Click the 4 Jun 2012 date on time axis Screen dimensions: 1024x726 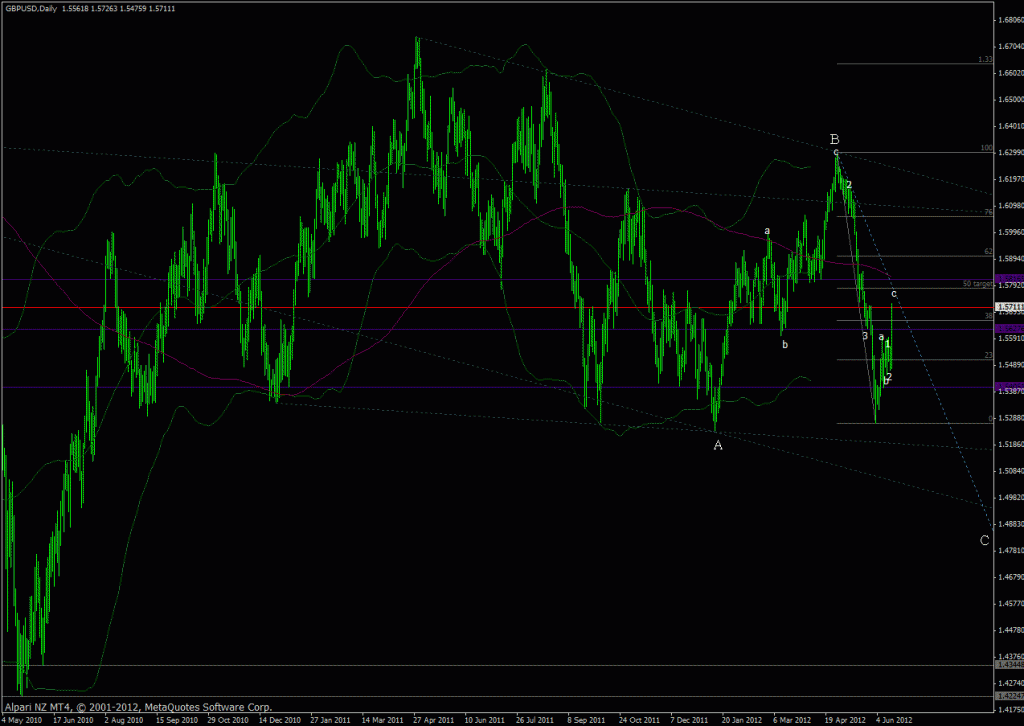(893, 719)
